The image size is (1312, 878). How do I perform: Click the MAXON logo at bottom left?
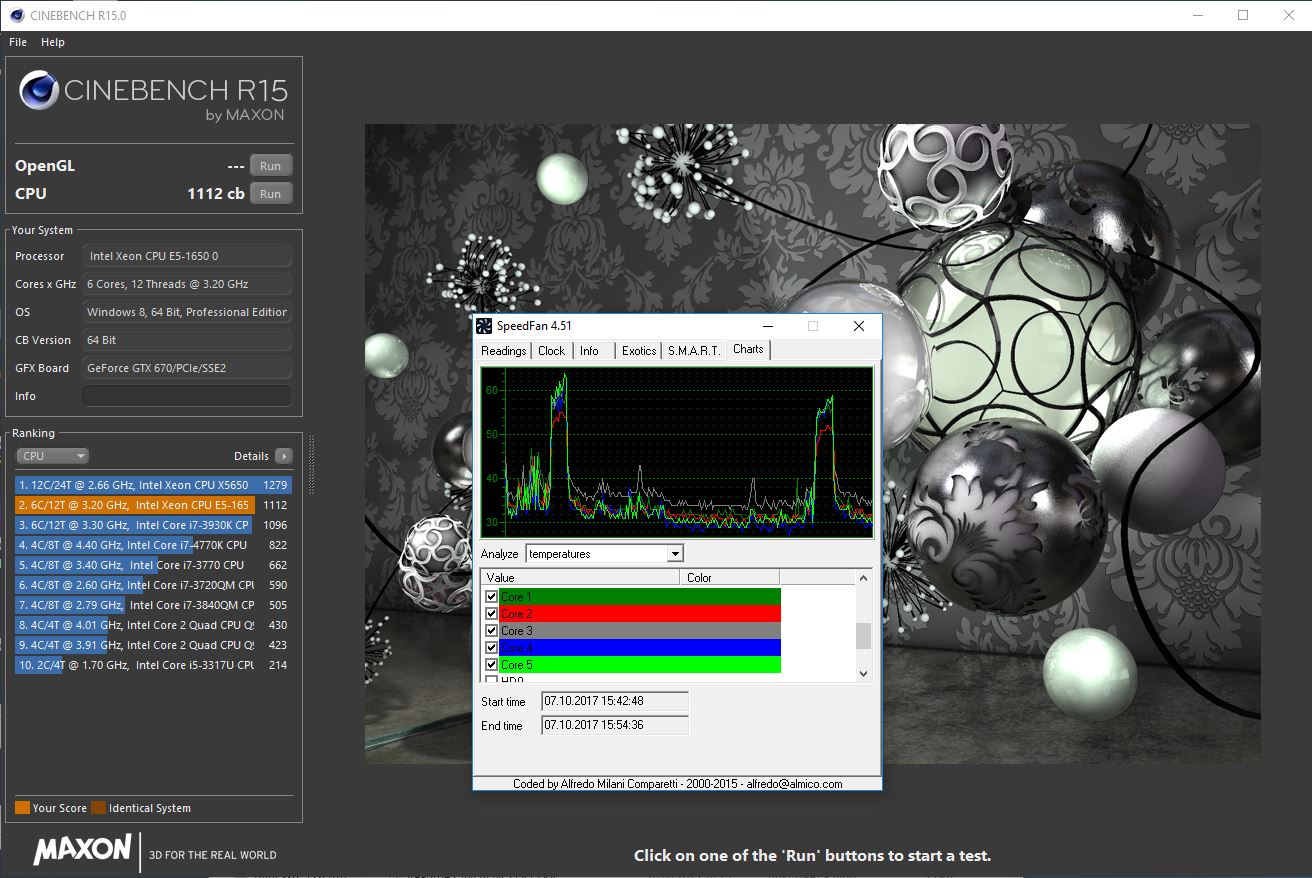pyautogui.click(x=82, y=850)
